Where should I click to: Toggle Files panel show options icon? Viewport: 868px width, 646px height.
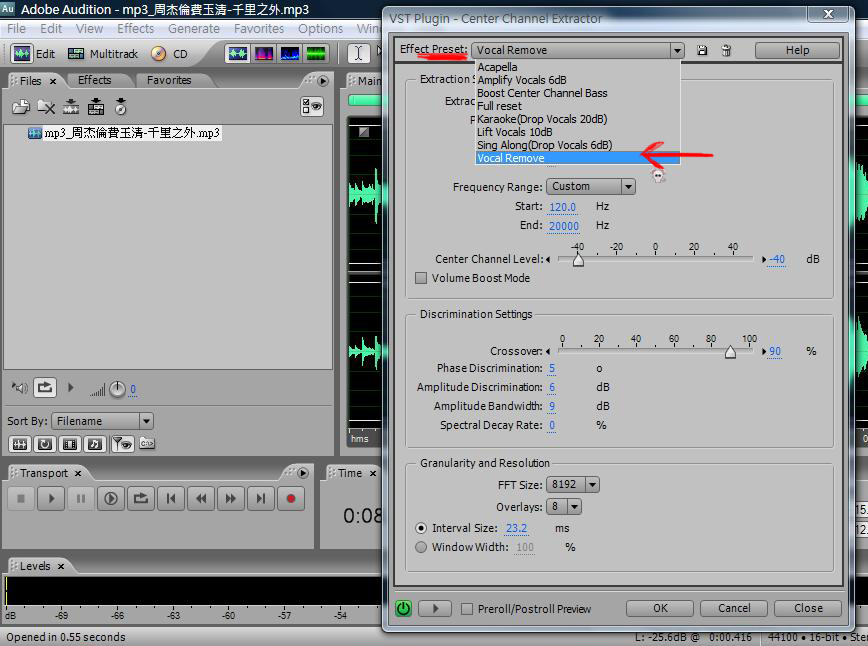[x=312, y=106]
